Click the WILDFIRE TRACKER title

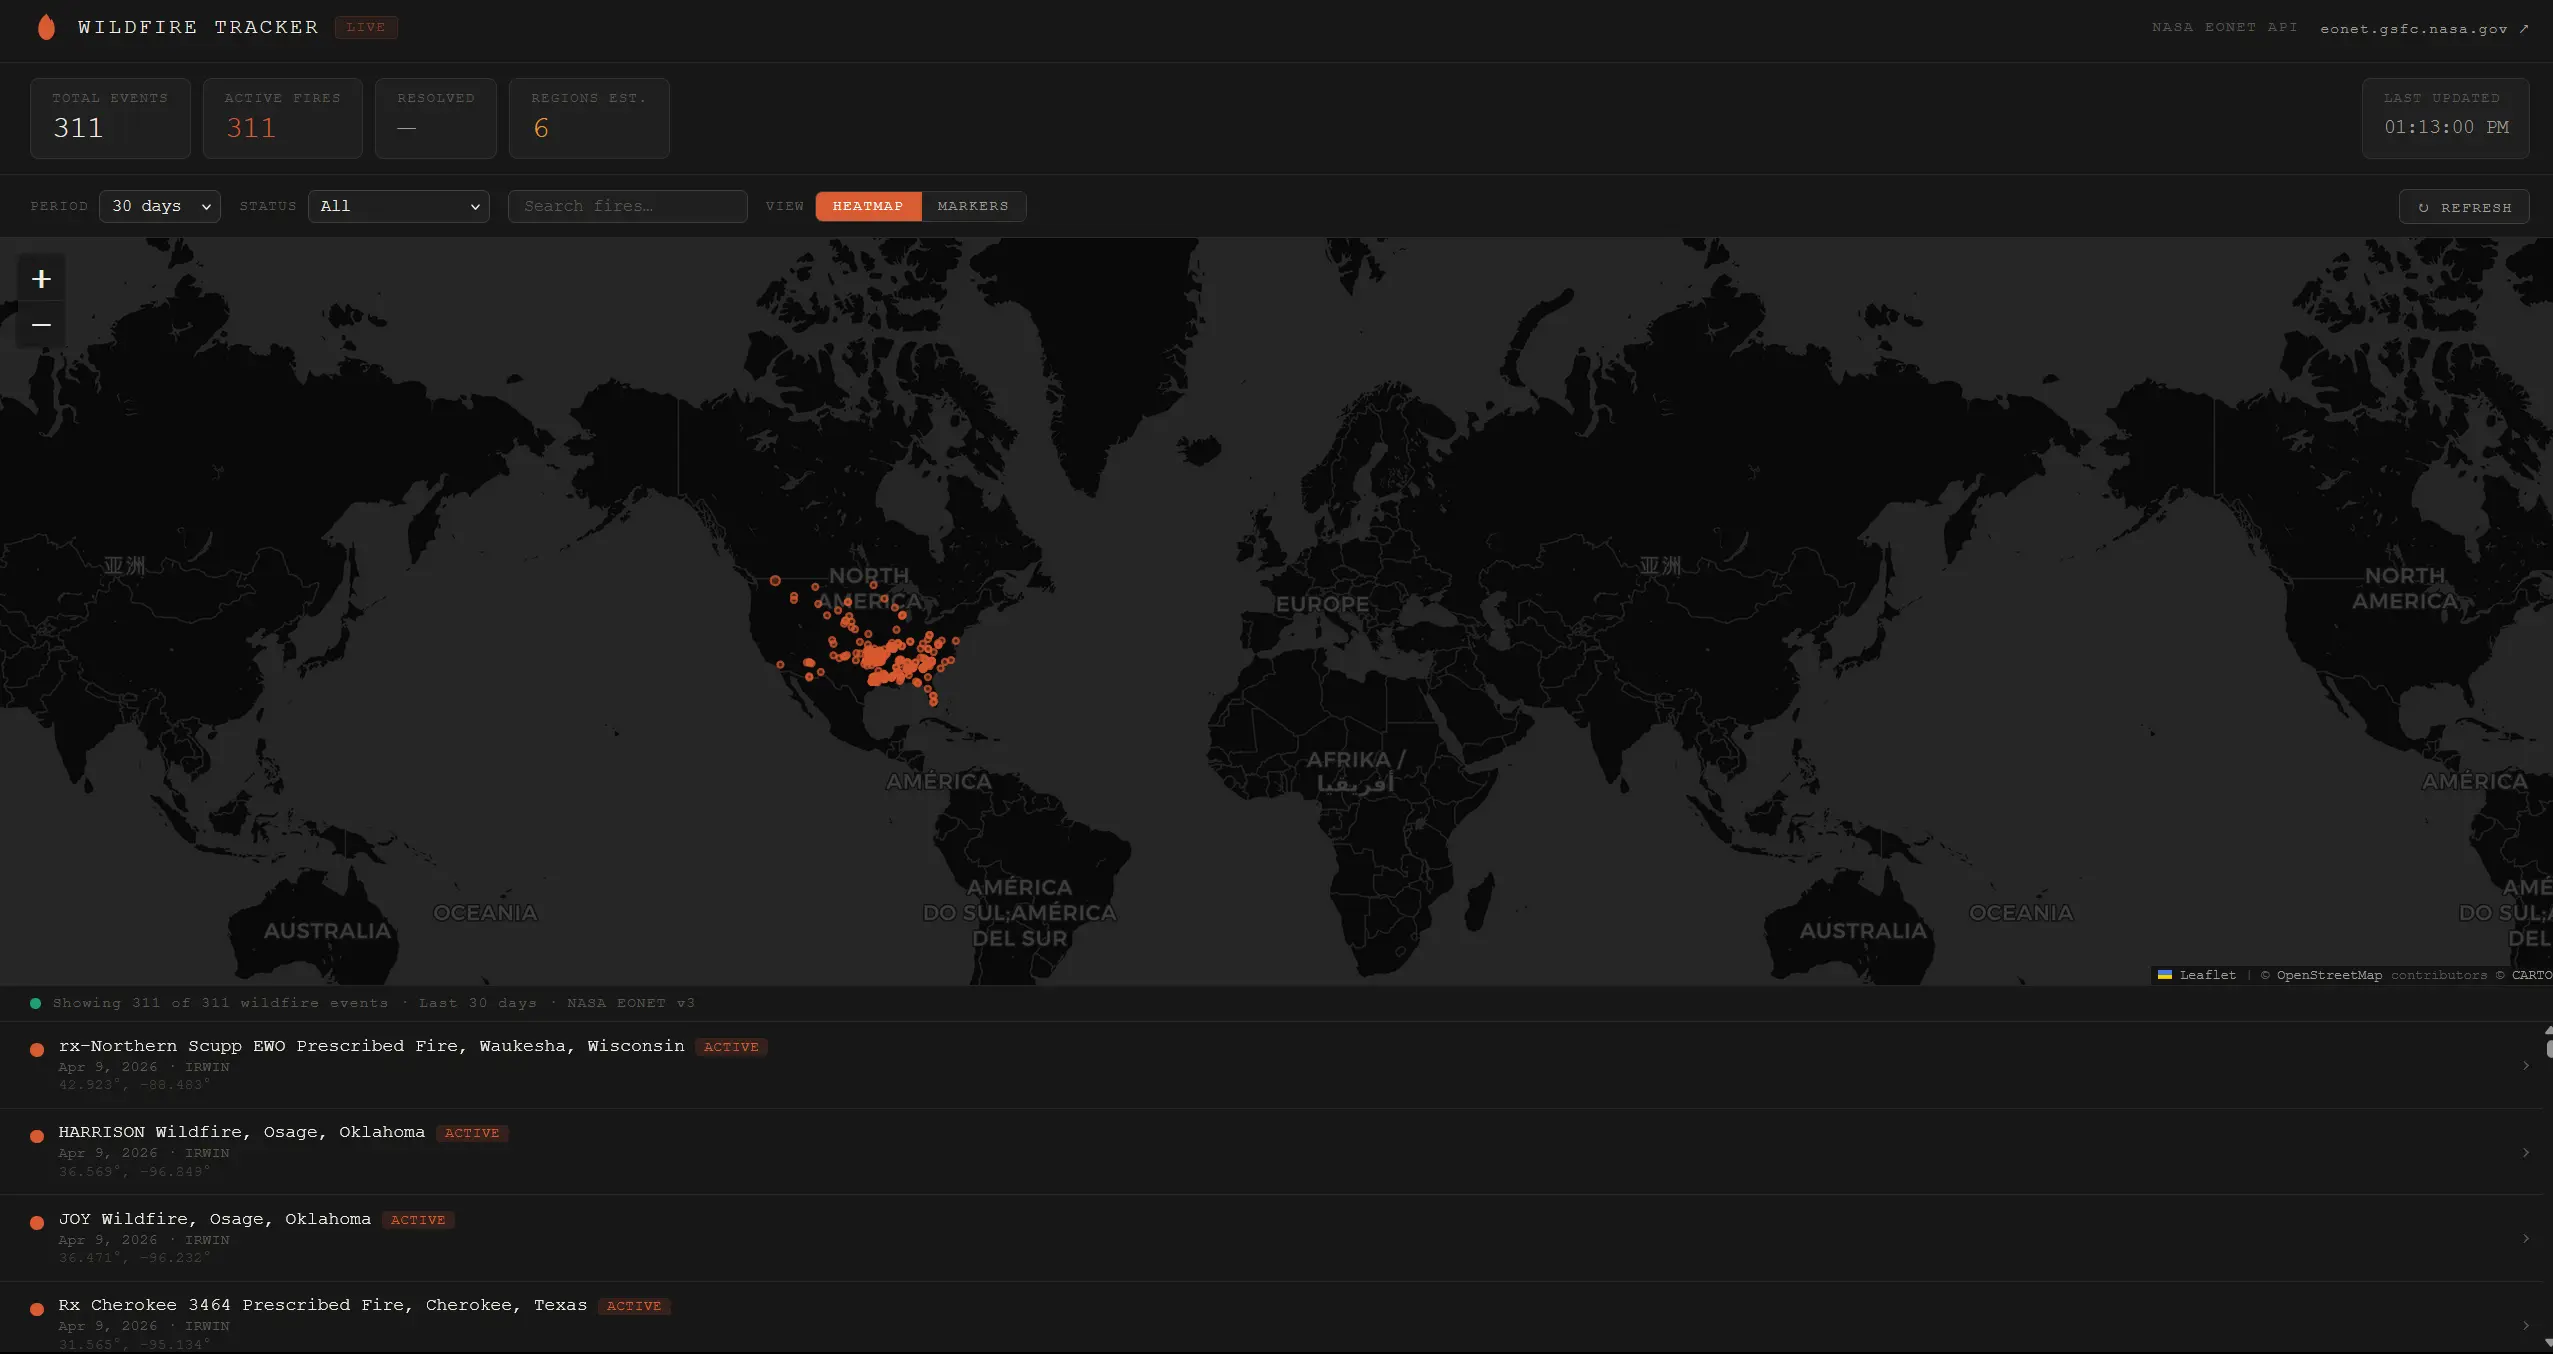198,27
